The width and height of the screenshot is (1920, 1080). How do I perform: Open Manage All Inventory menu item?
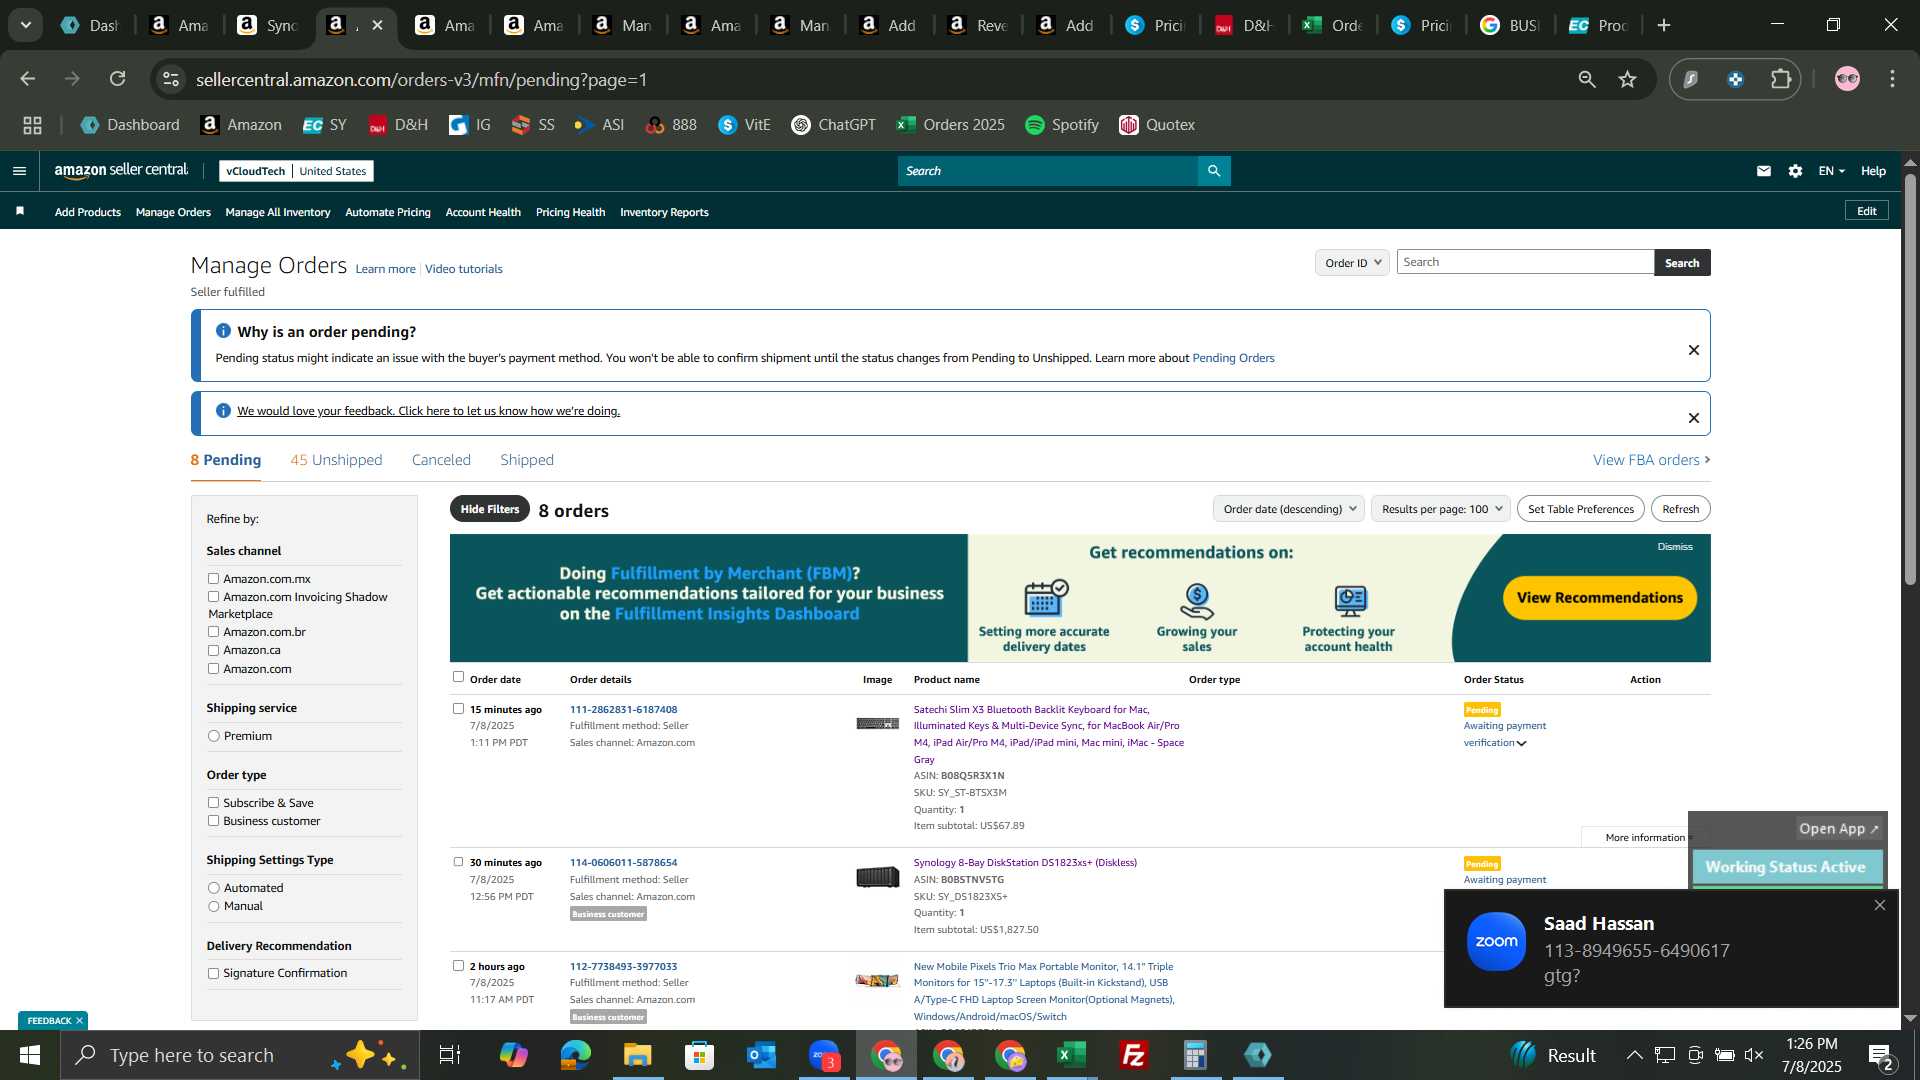[x=278, y=212]
